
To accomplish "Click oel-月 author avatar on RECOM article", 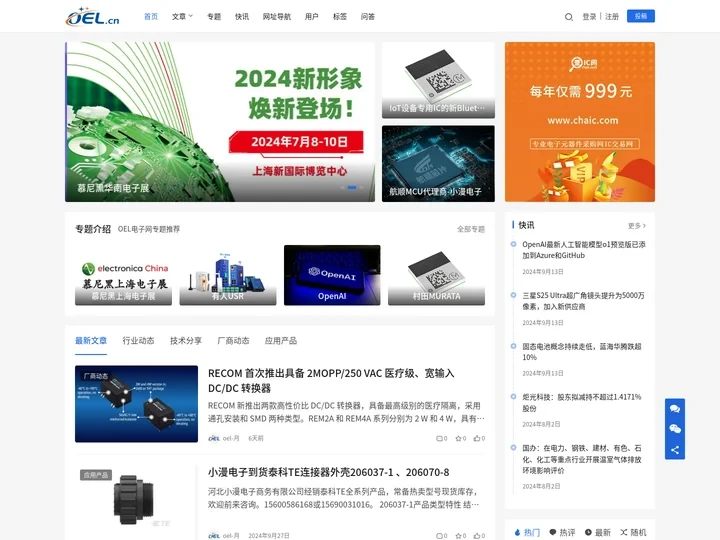I will 214,439.
